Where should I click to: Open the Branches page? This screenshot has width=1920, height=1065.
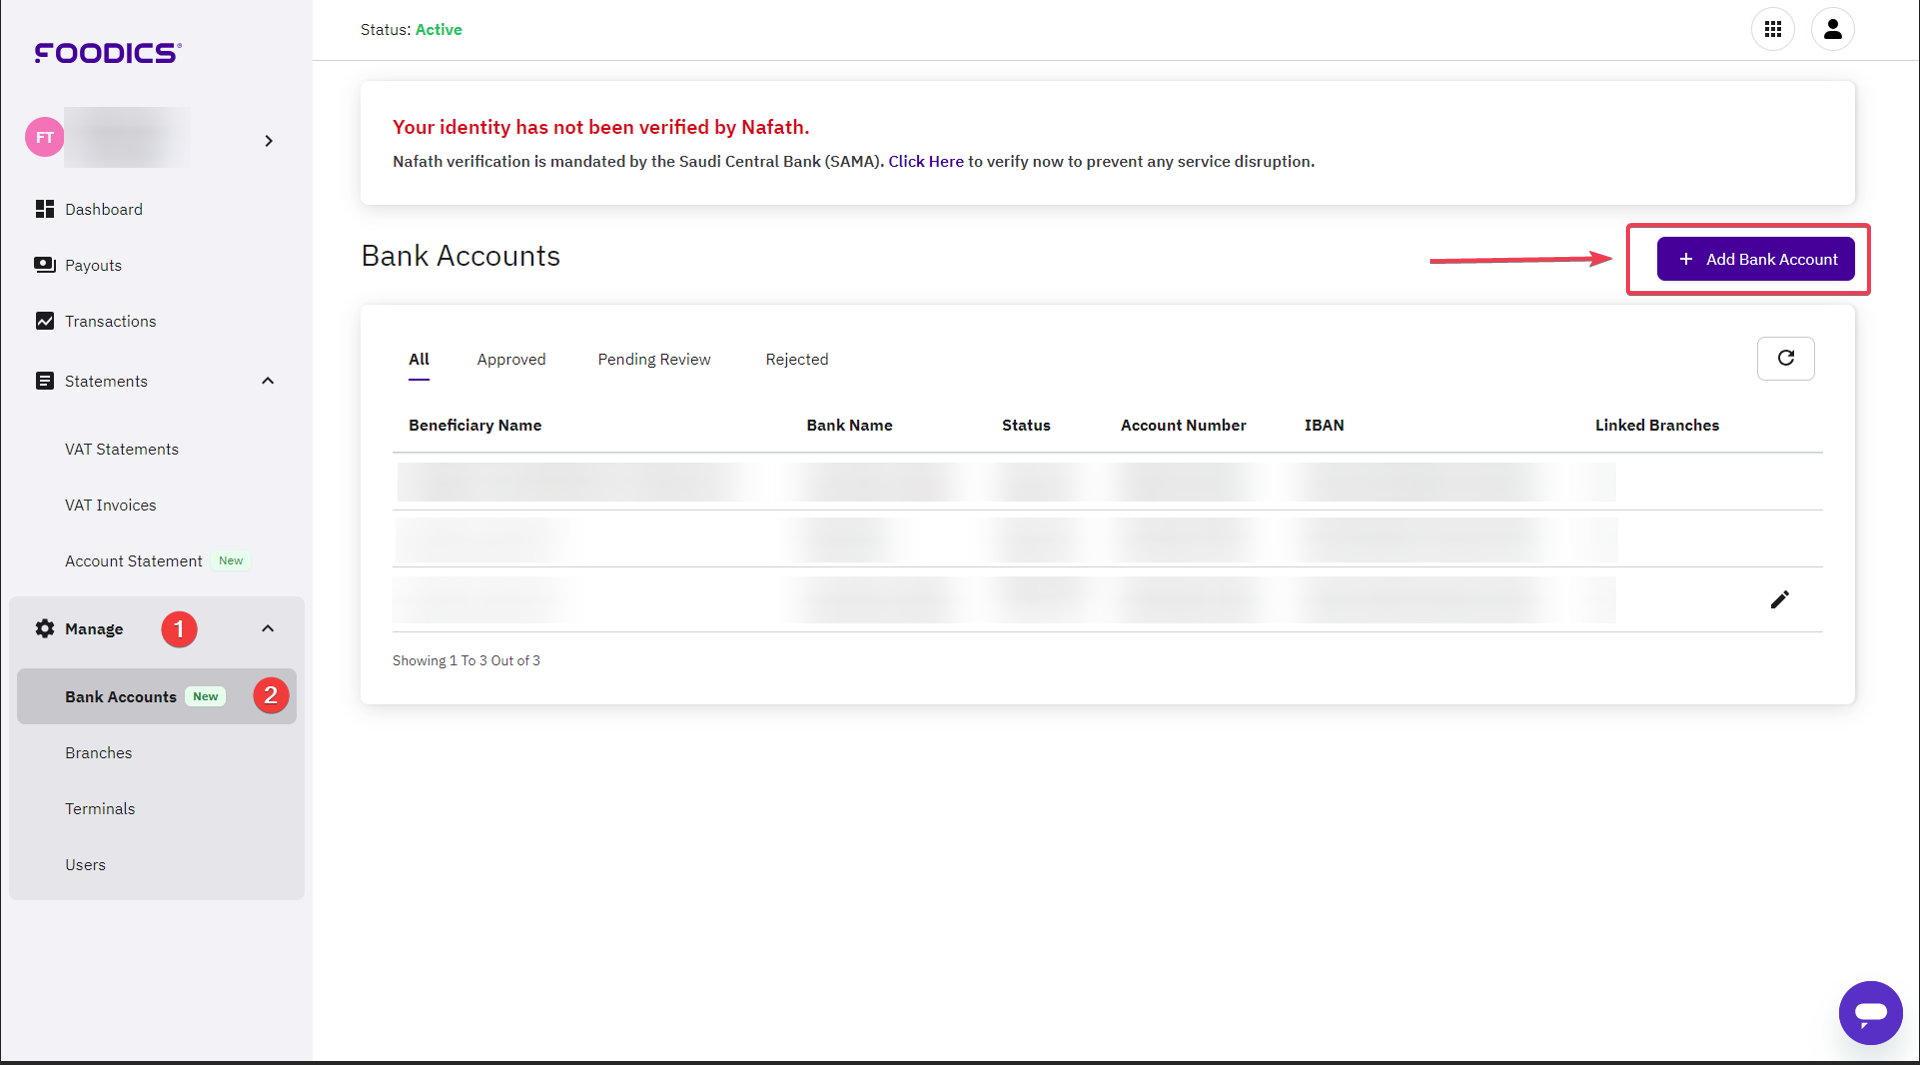(98, 752)
